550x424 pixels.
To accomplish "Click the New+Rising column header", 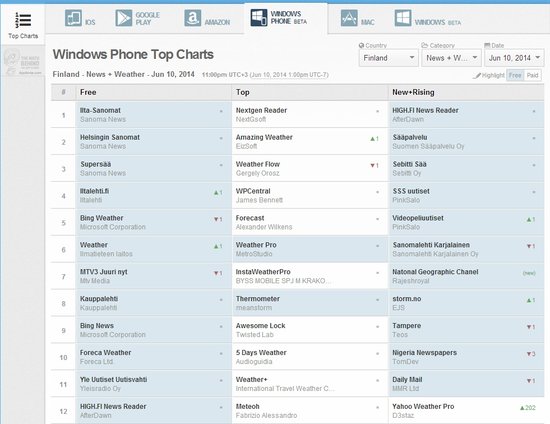I will coord(413,92).
